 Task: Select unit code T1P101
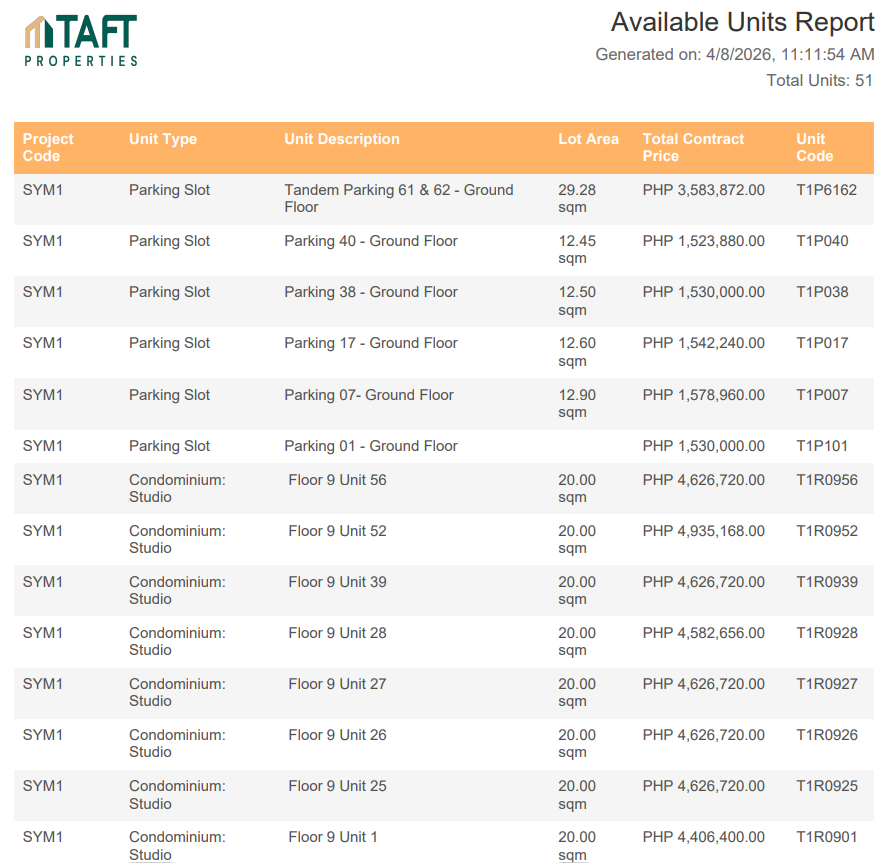pyautogui.click(x=822, y=446)
